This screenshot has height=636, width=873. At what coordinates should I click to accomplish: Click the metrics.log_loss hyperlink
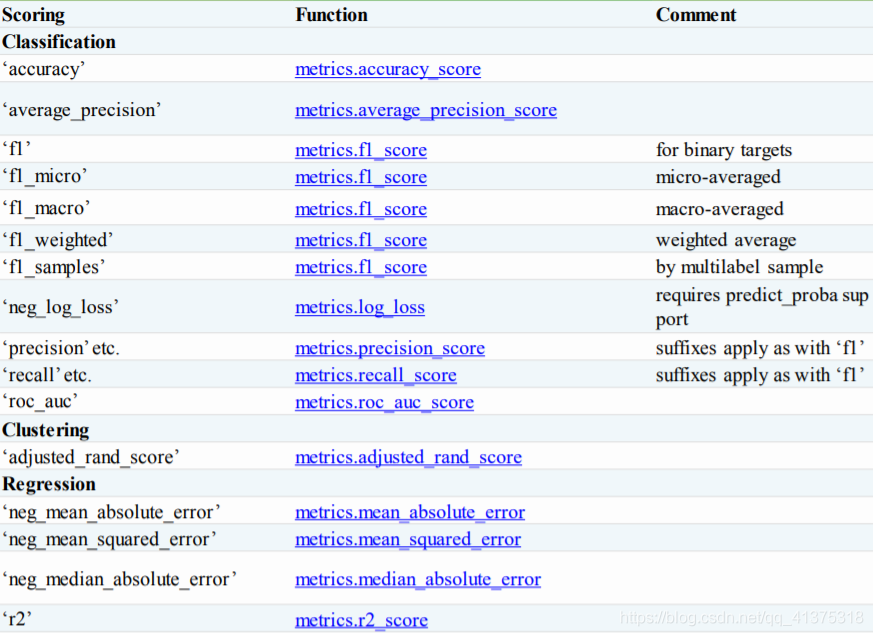(x=360, y=307)
